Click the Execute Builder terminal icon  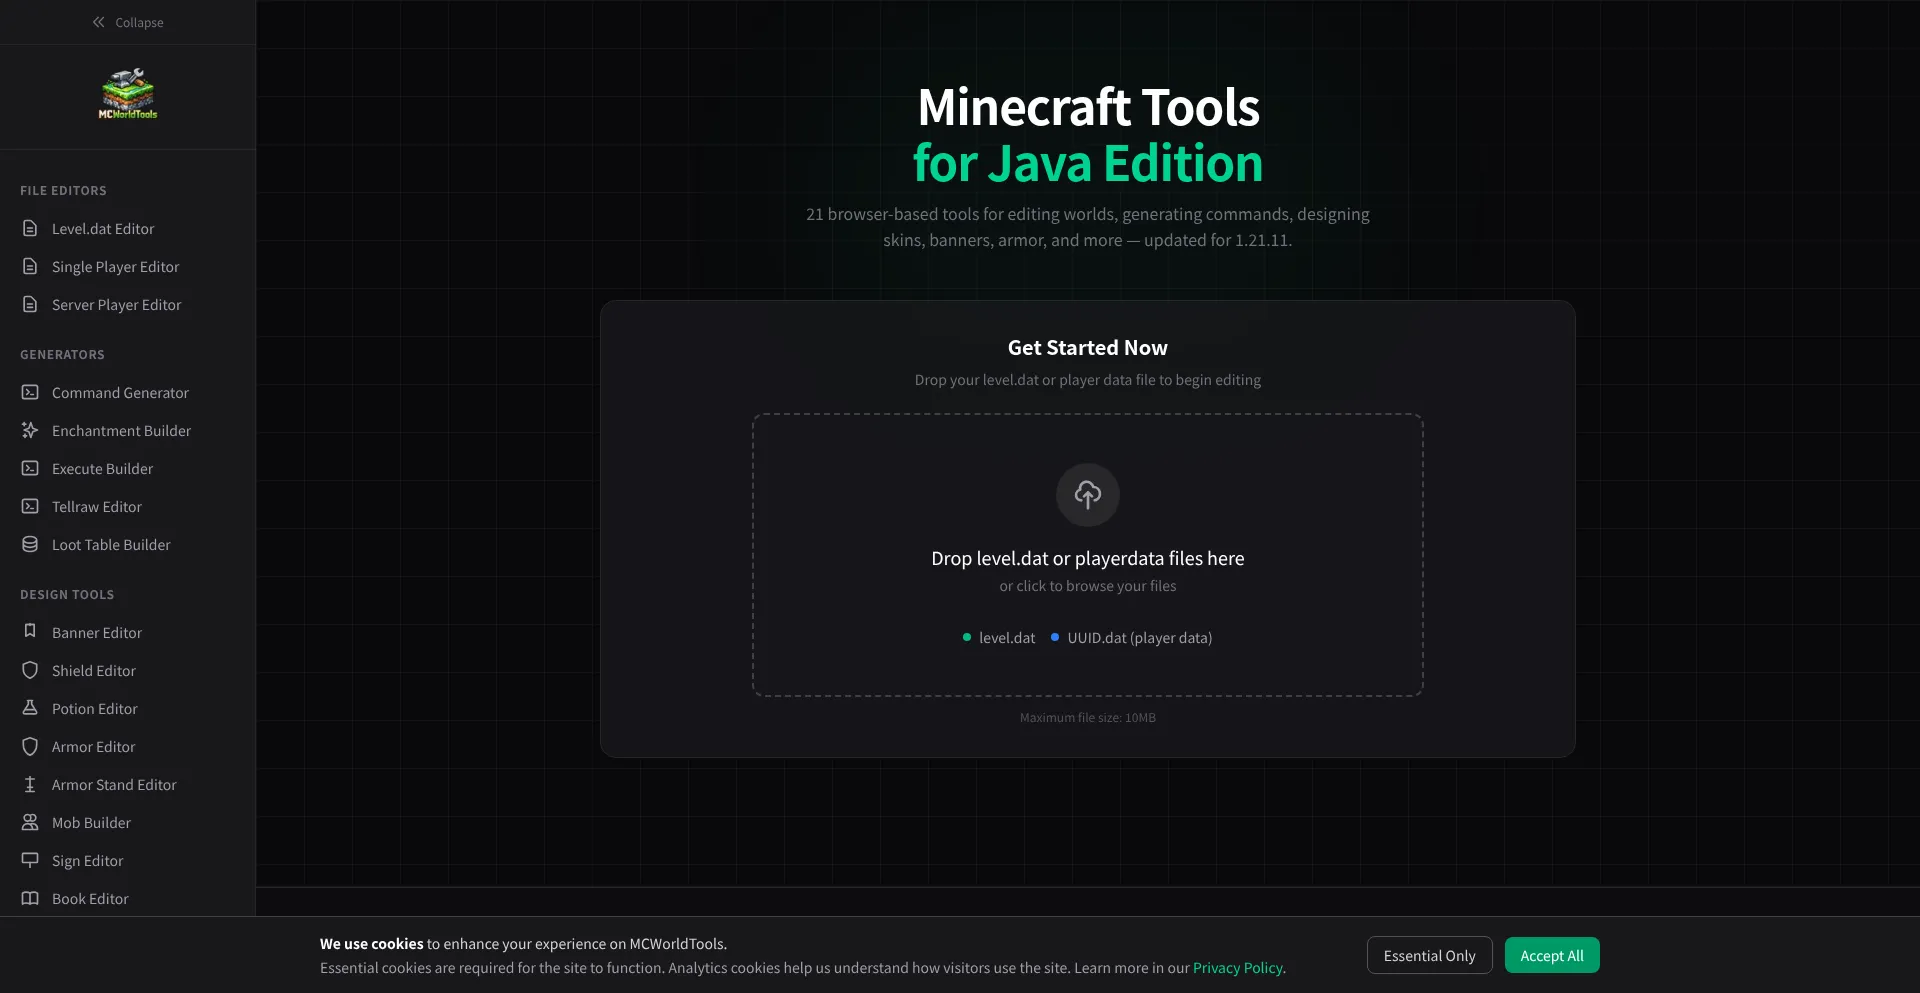(30, 469)
